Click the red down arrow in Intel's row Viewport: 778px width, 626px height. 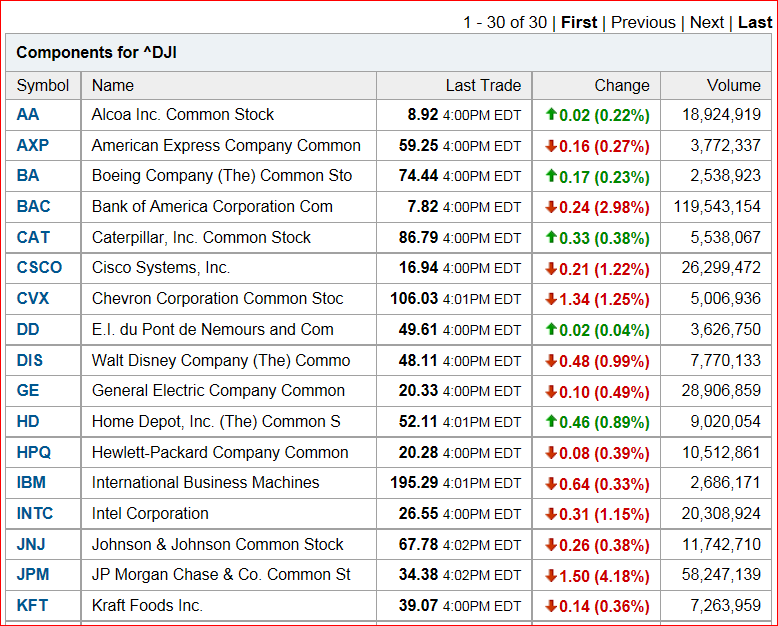(551, 514)
